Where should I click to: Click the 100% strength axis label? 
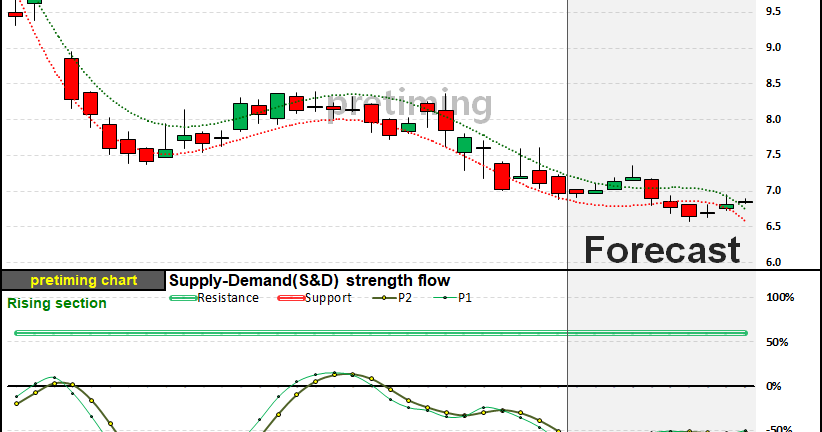[780, 298]
